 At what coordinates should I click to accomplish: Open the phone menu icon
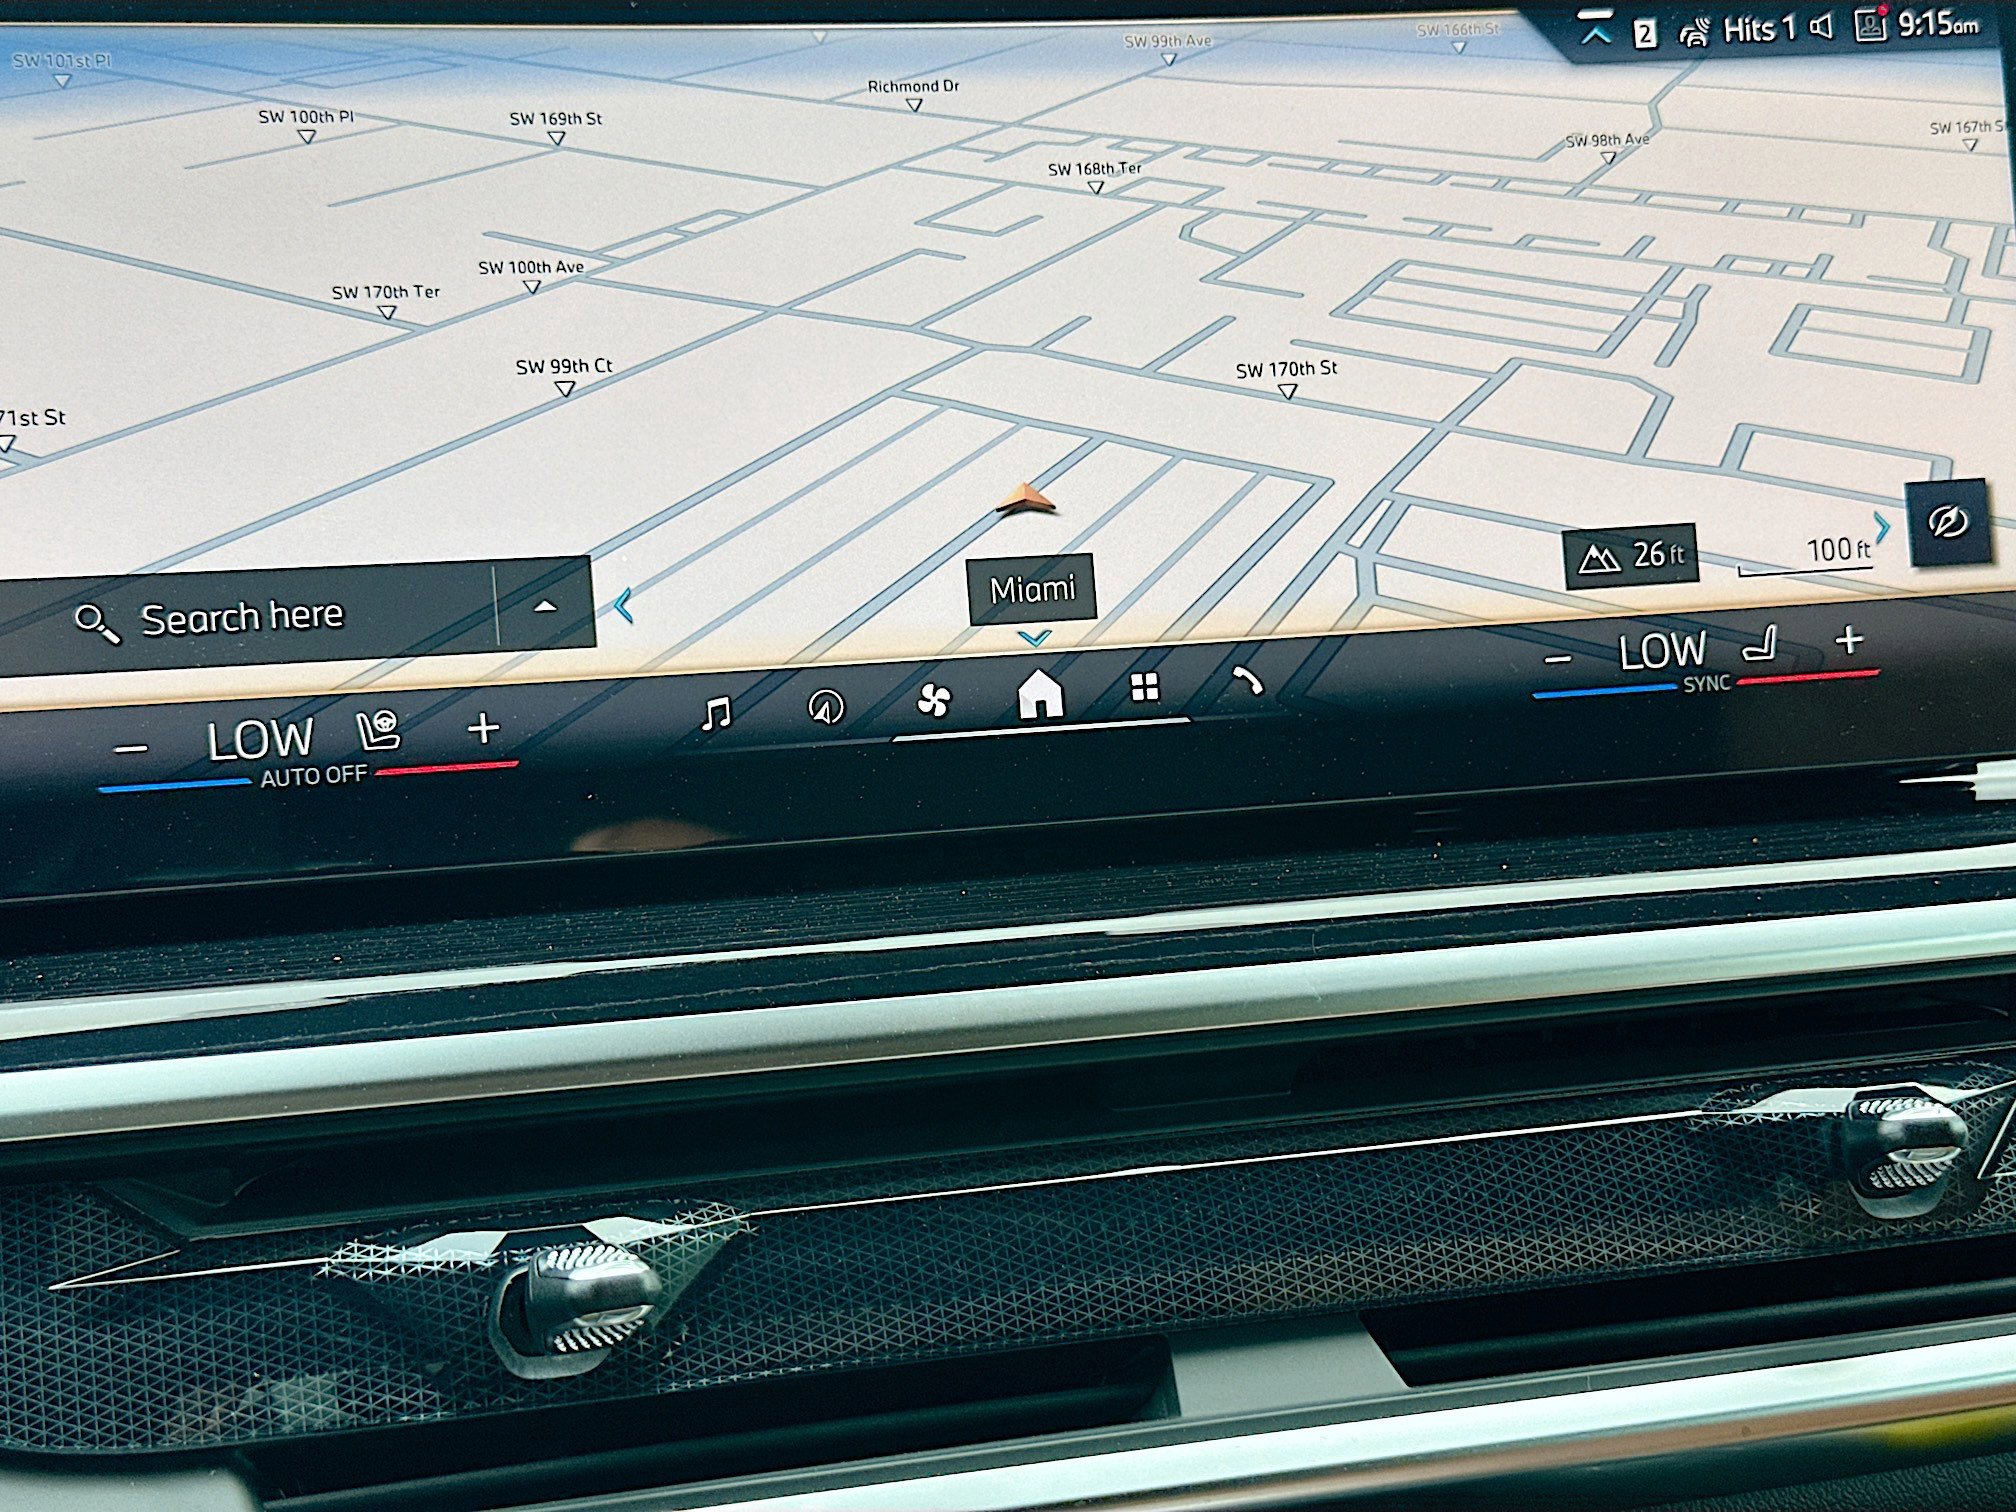1247,681
